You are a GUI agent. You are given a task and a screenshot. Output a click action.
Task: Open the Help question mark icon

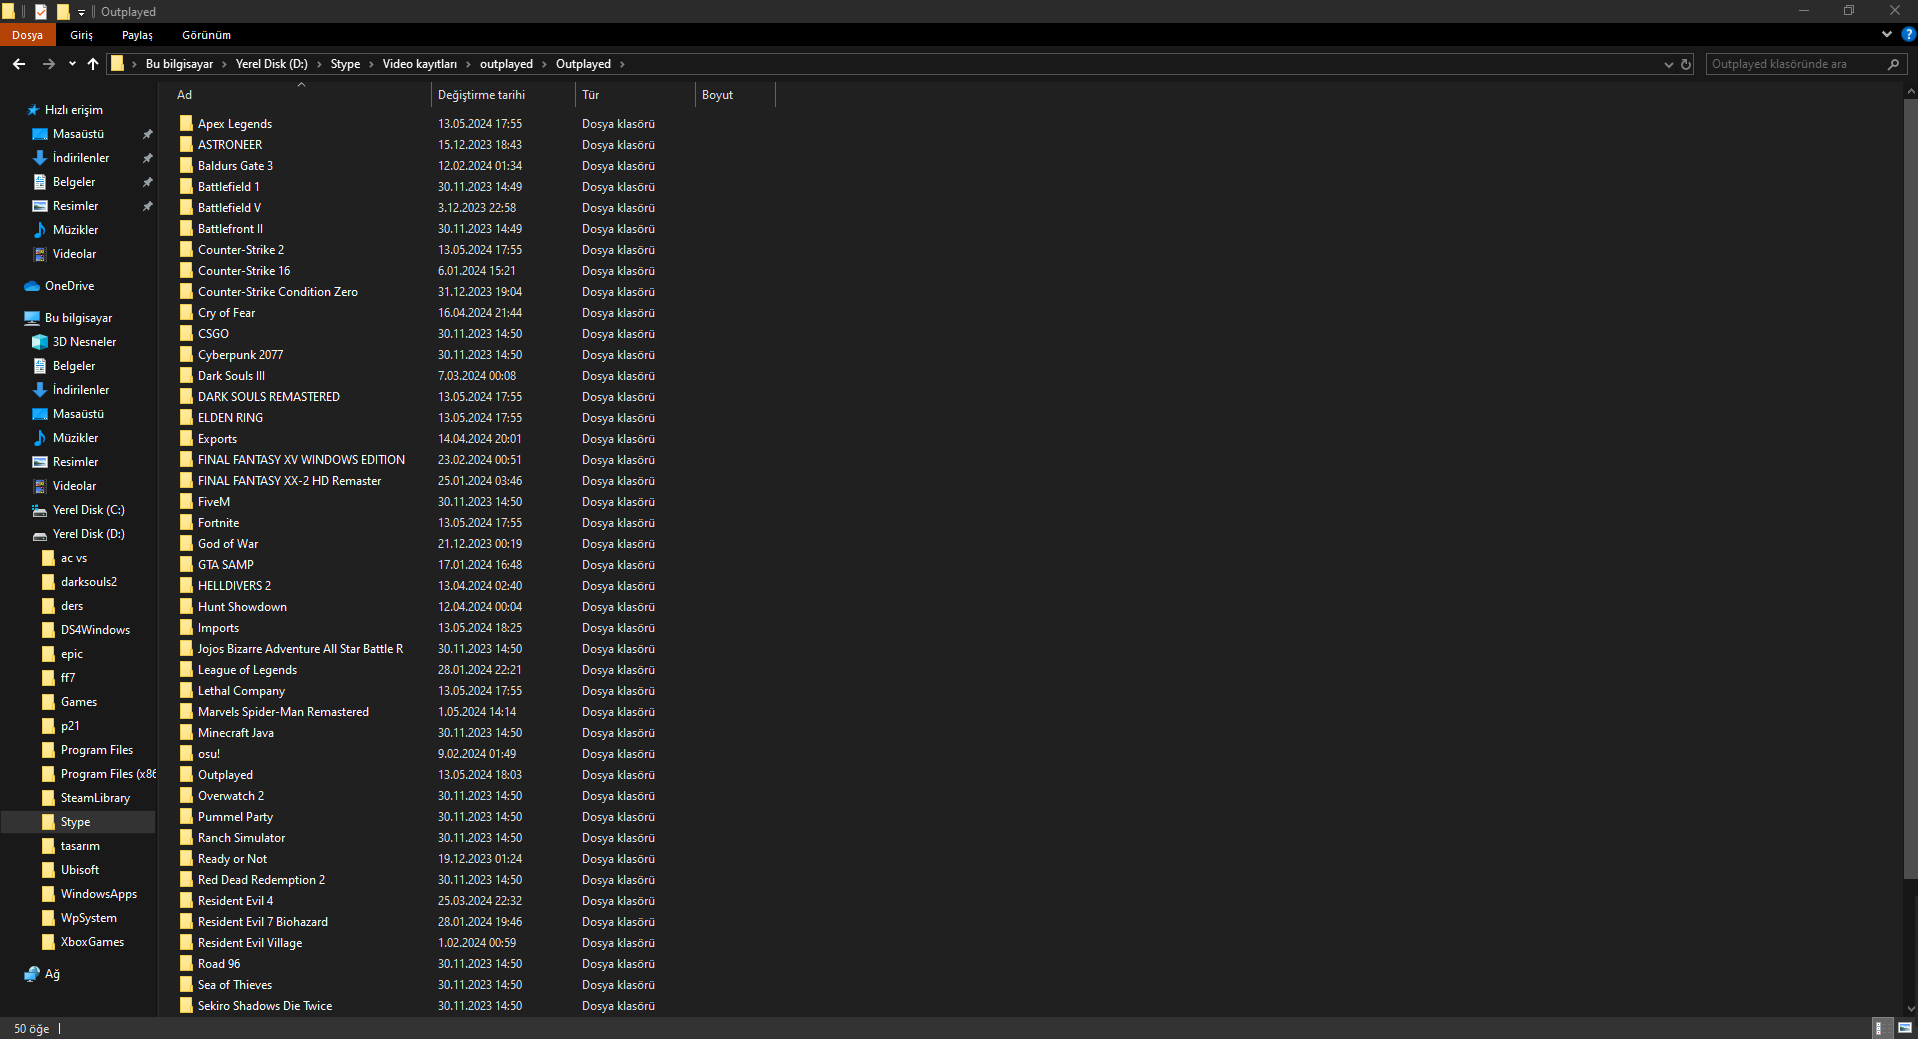(x=1908, y=34)
